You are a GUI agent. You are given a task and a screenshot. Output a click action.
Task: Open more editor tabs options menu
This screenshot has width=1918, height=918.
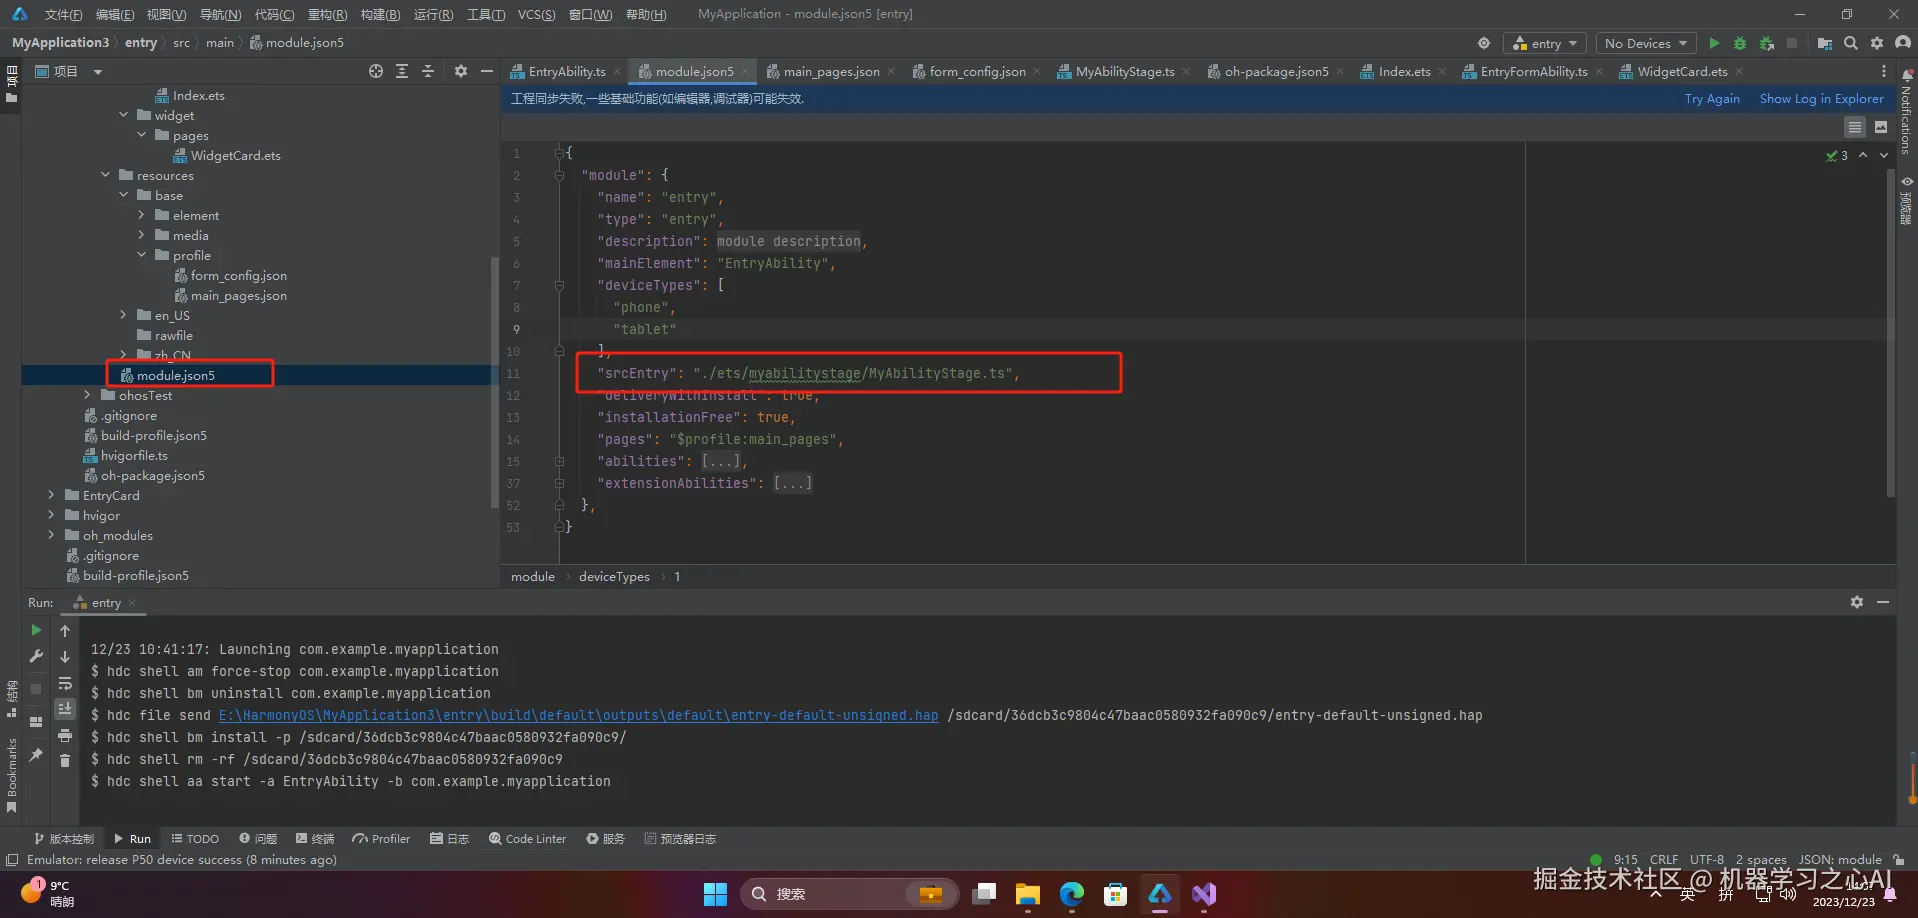(x=1884, y=71)
